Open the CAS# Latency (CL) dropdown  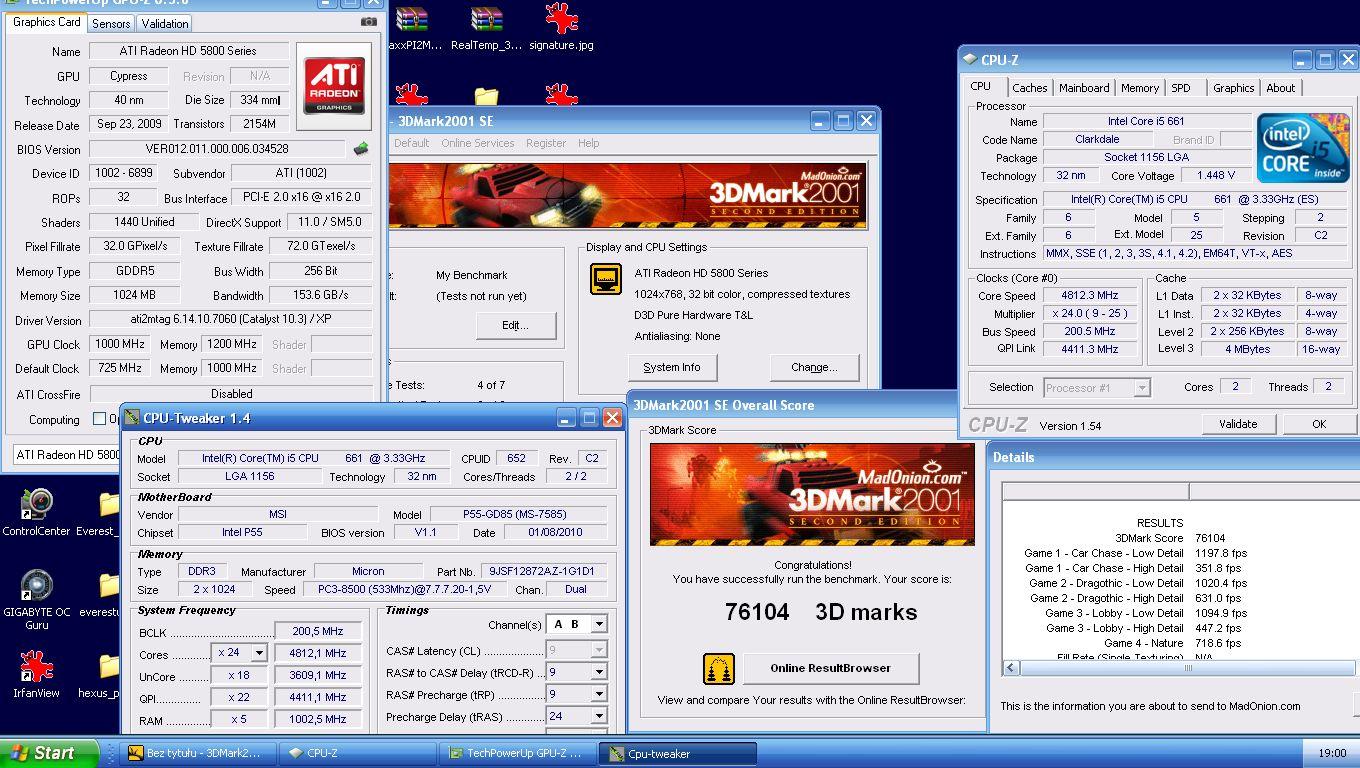[x=599, y=651]
